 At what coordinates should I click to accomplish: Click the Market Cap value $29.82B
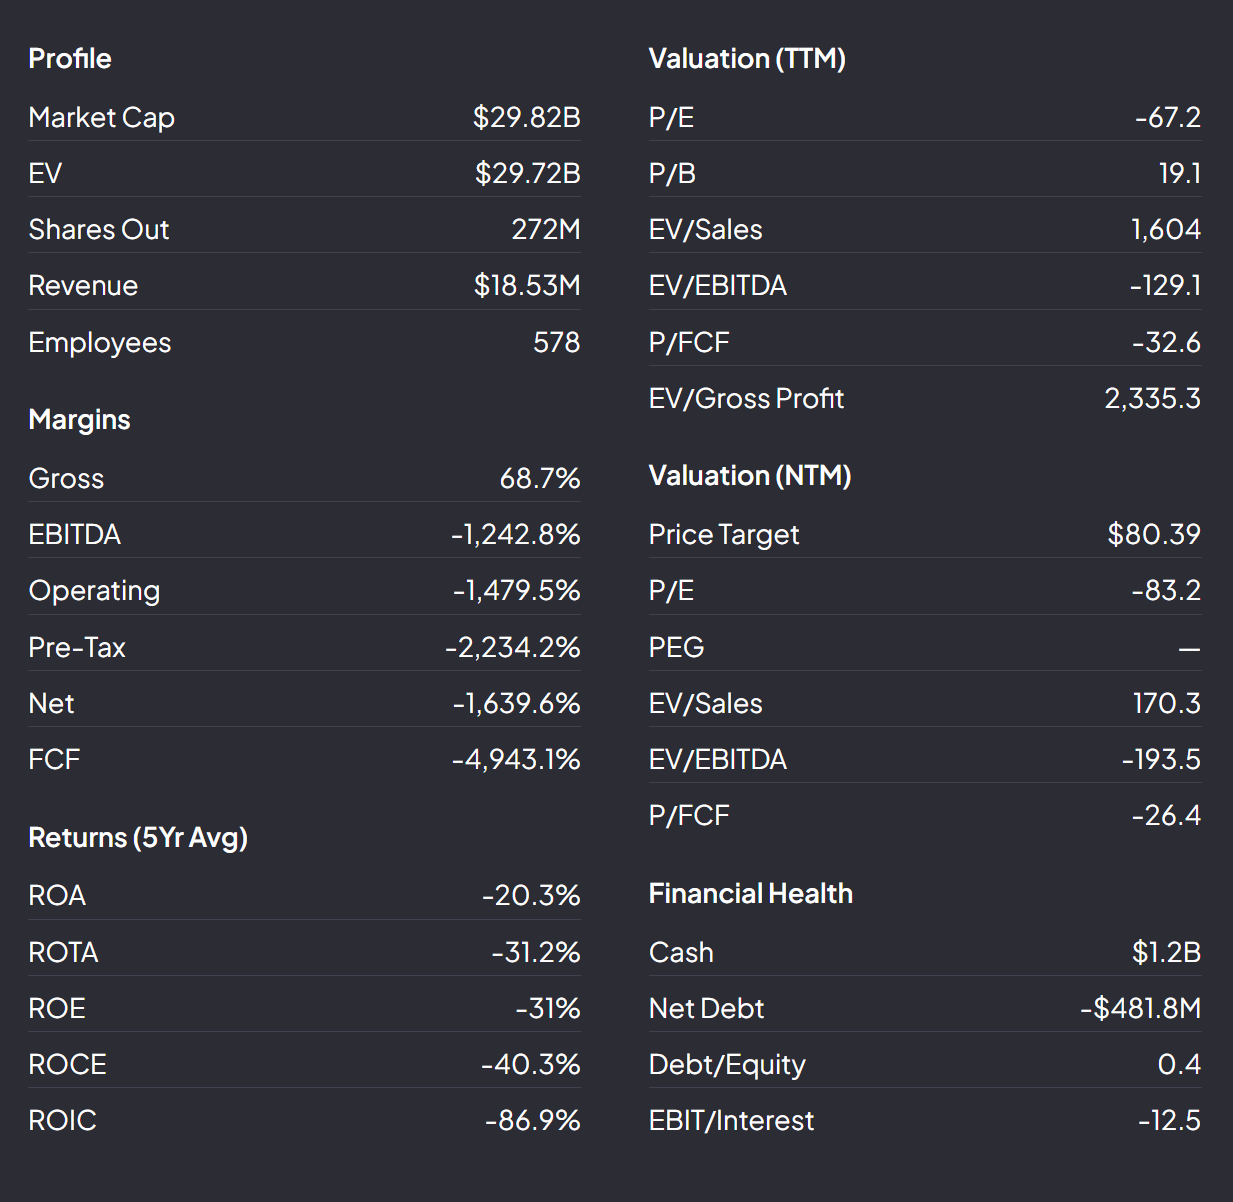(526, 117)
